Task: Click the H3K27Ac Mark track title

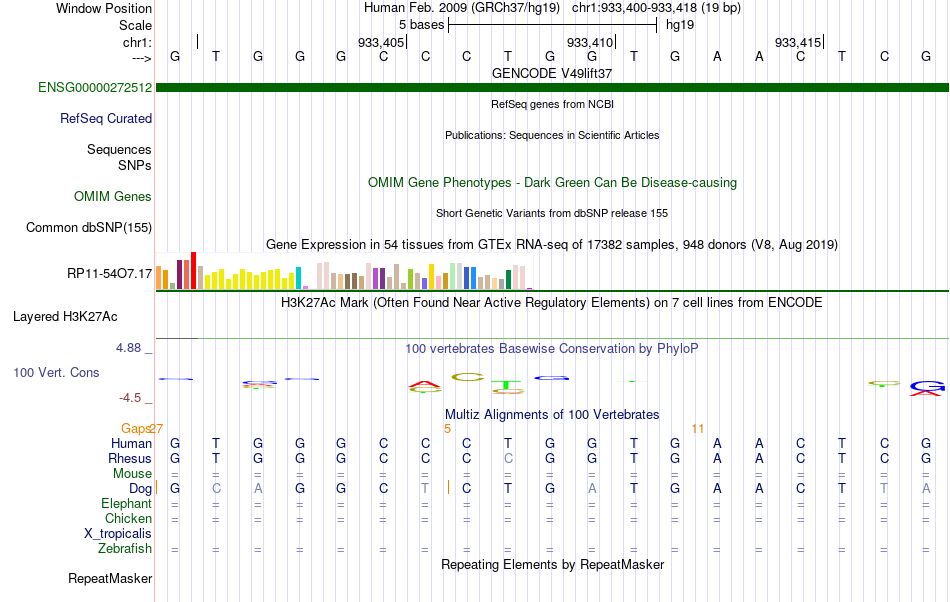Action: [x=552, y=302]
